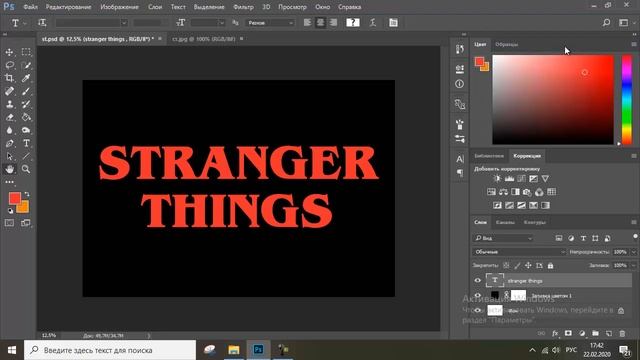Align text right
This screenshot has height=360, width=640.
[333, 23]
